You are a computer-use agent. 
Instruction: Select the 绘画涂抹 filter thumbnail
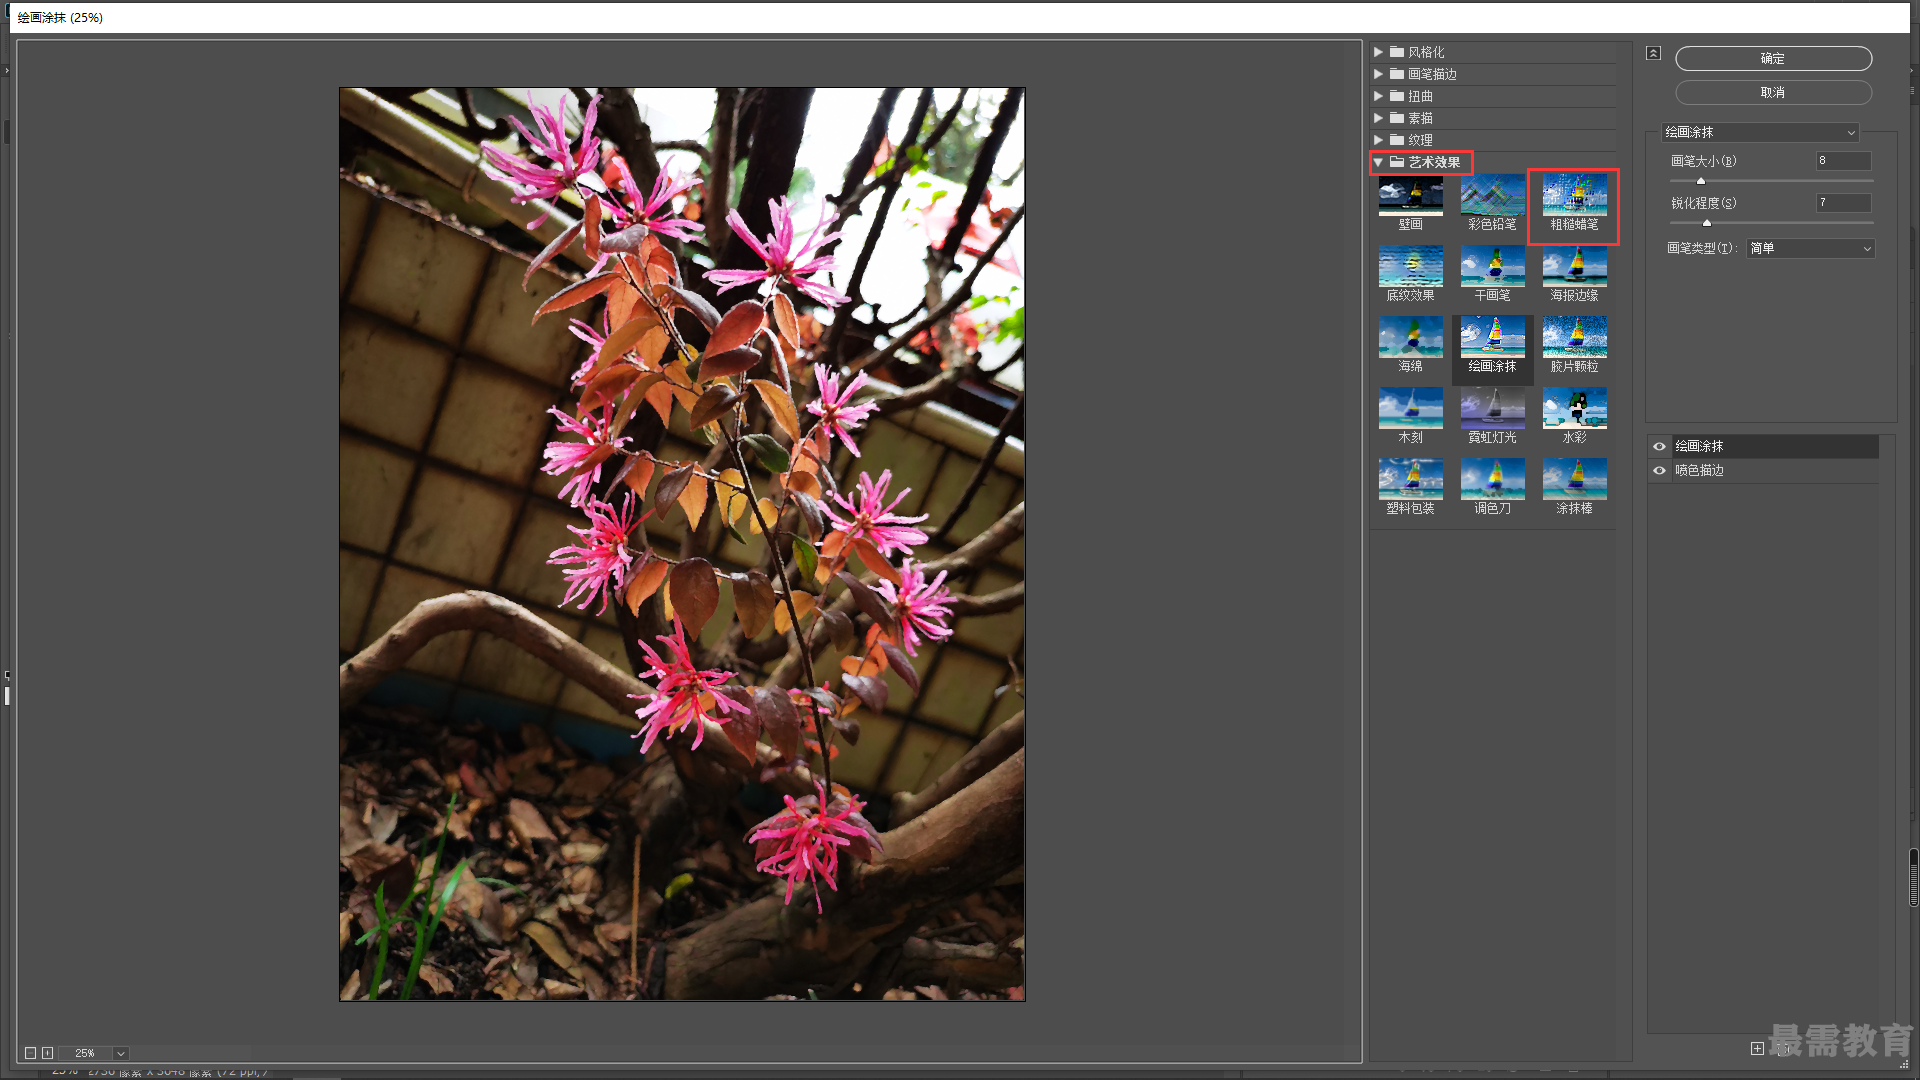(x=1492, y=338)
